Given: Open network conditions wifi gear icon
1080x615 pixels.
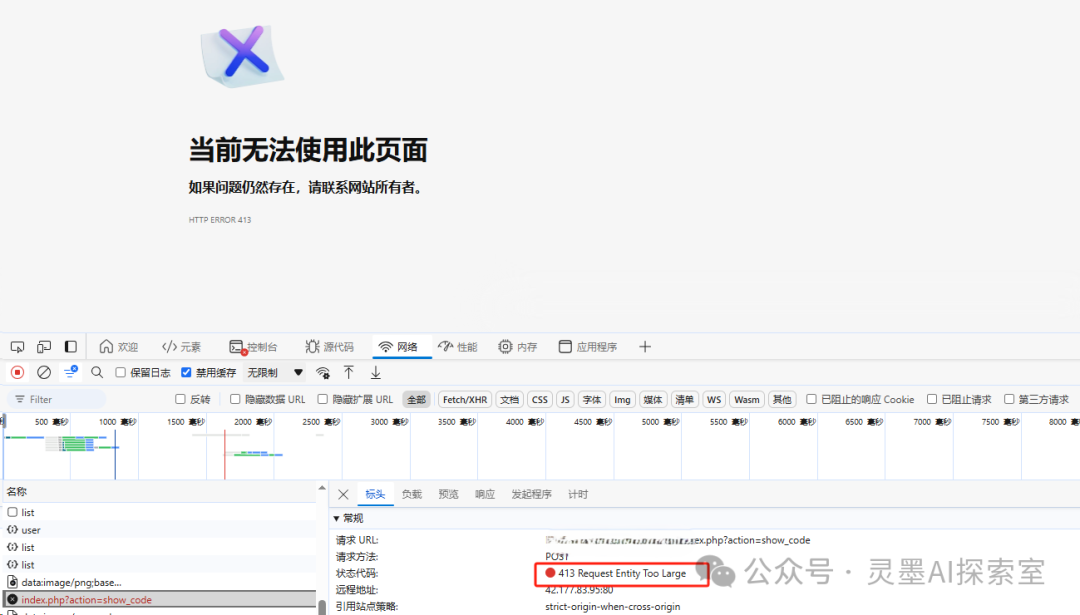Looking at the screenshot, I should click(x=322, y=373).
